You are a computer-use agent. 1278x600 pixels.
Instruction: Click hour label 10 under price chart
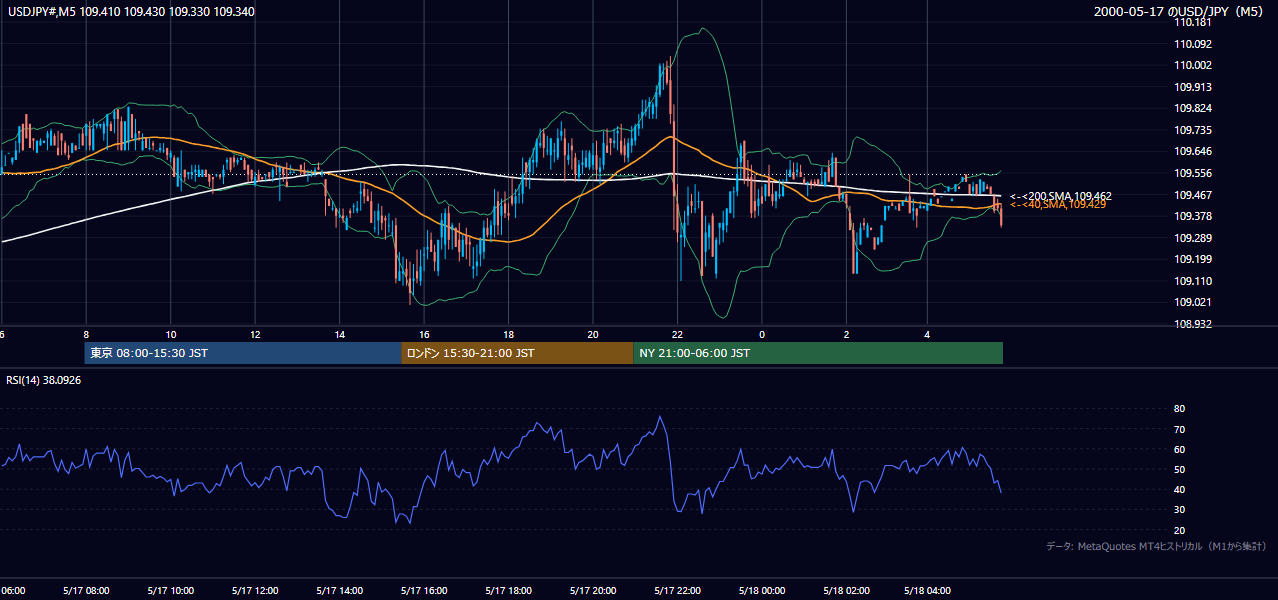tap(171, 334)
